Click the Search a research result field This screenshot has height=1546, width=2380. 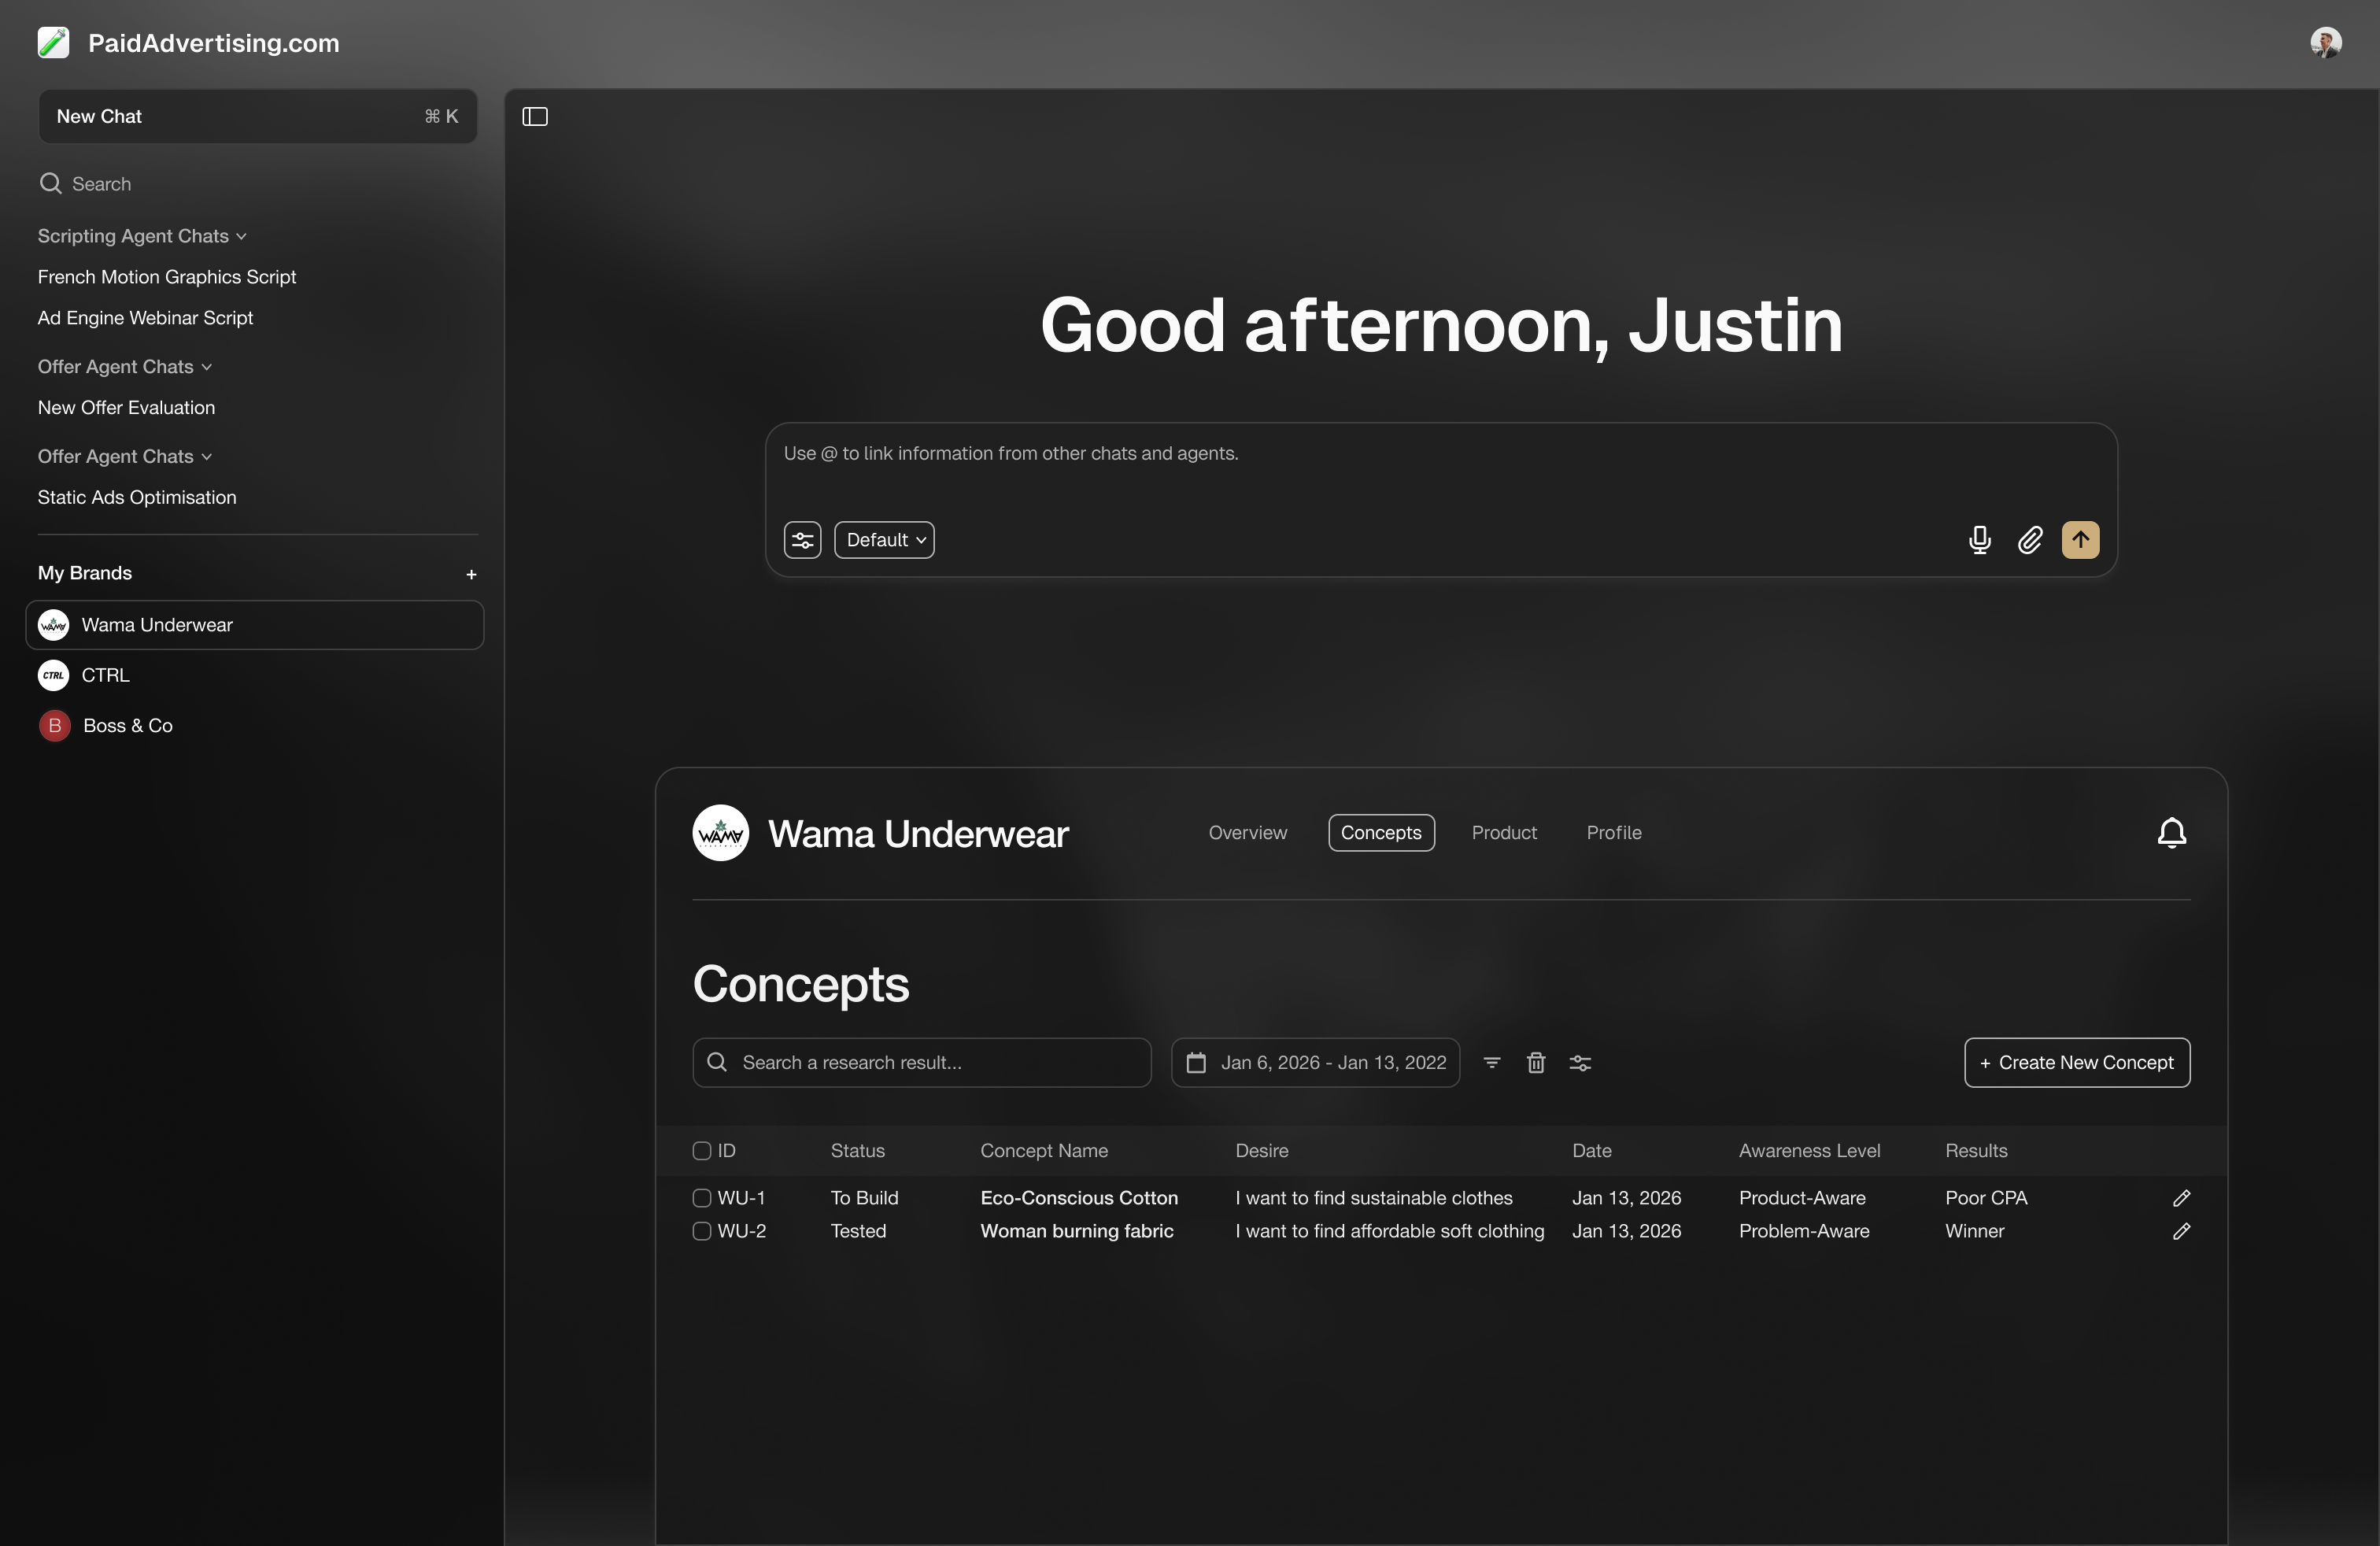point(921,1063)
